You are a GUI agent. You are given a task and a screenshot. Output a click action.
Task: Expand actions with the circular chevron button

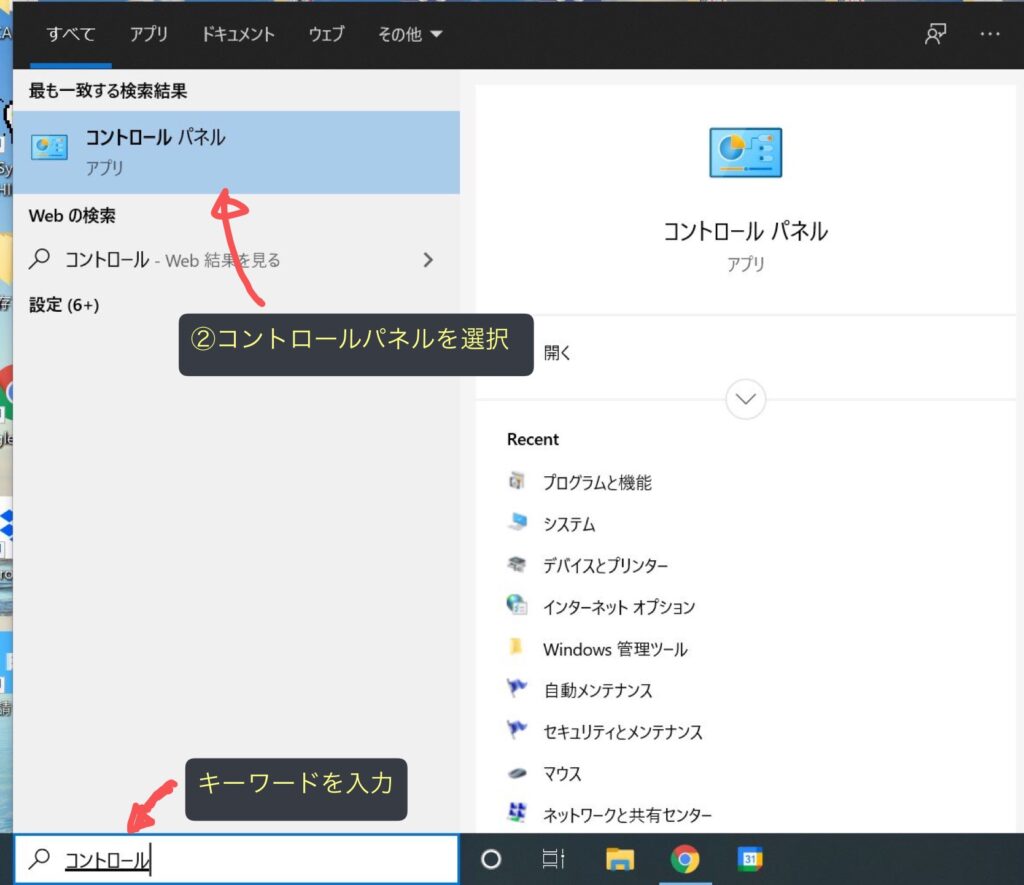click(x=746, y=399)
